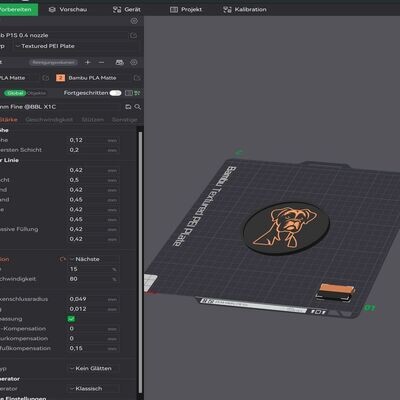Click the ersten Schicht 0,2 field
This screenshot has height=400, width=400.
pos(93,150)
